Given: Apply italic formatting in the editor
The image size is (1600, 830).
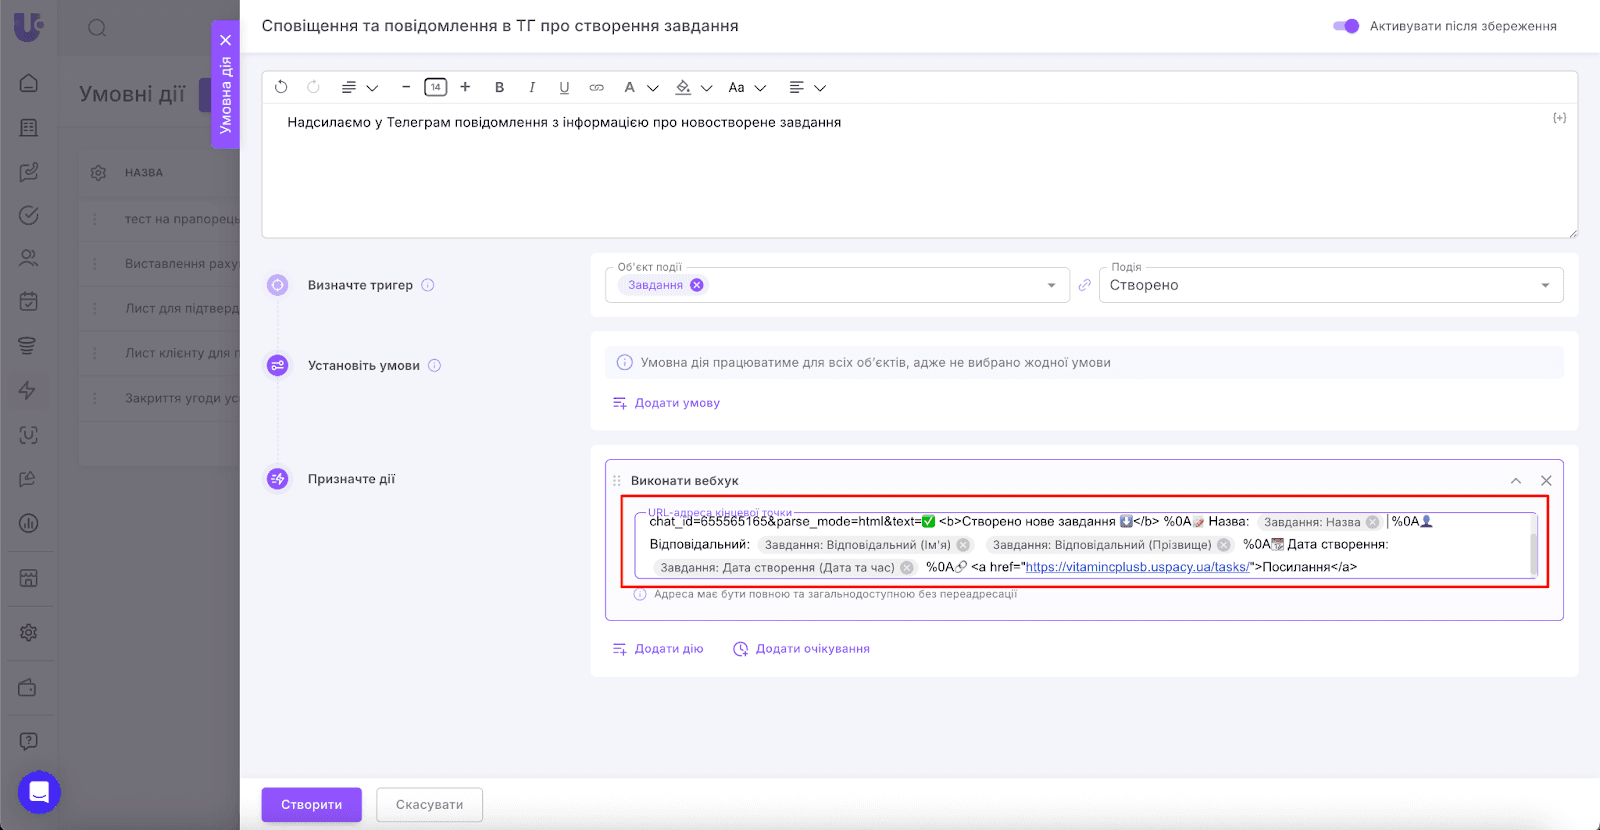Looking at the screenshot, I should point(532,87).
